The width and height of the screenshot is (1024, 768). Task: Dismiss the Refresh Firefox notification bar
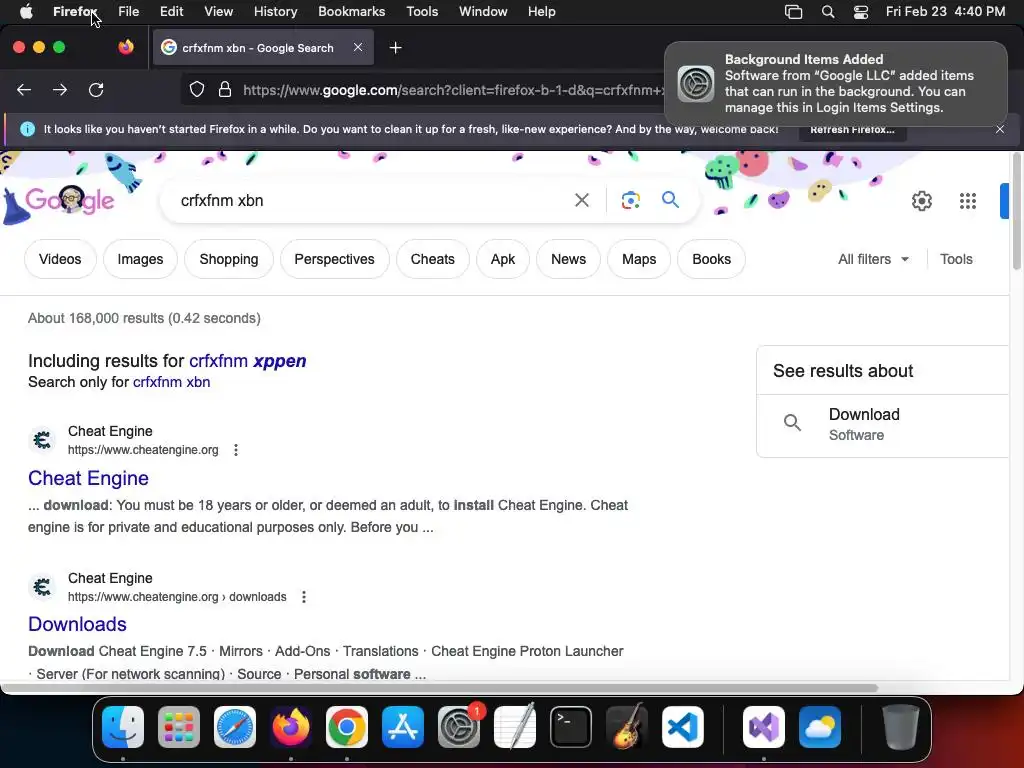click(x=1000, y=129)
